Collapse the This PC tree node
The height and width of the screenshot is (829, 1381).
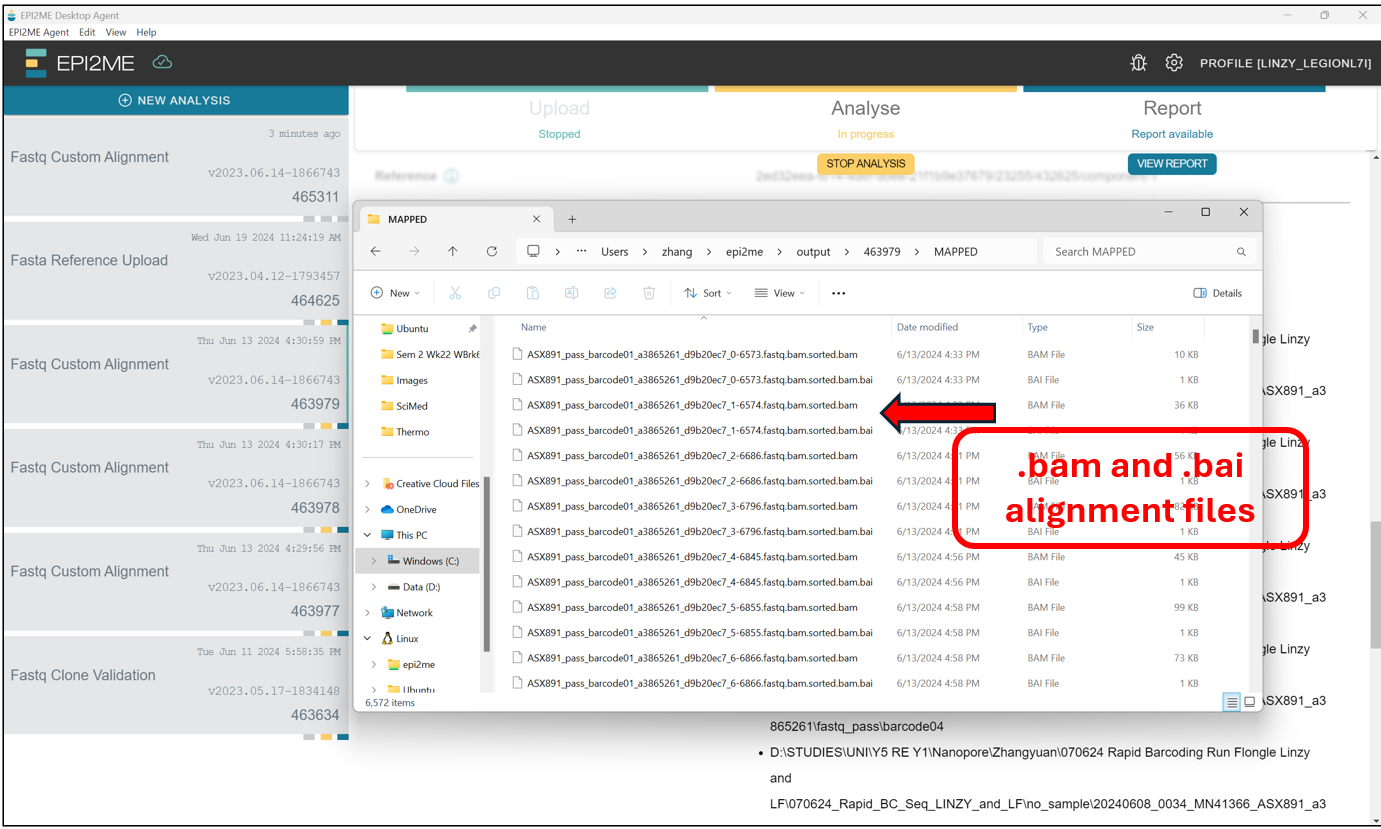point(367,535)
